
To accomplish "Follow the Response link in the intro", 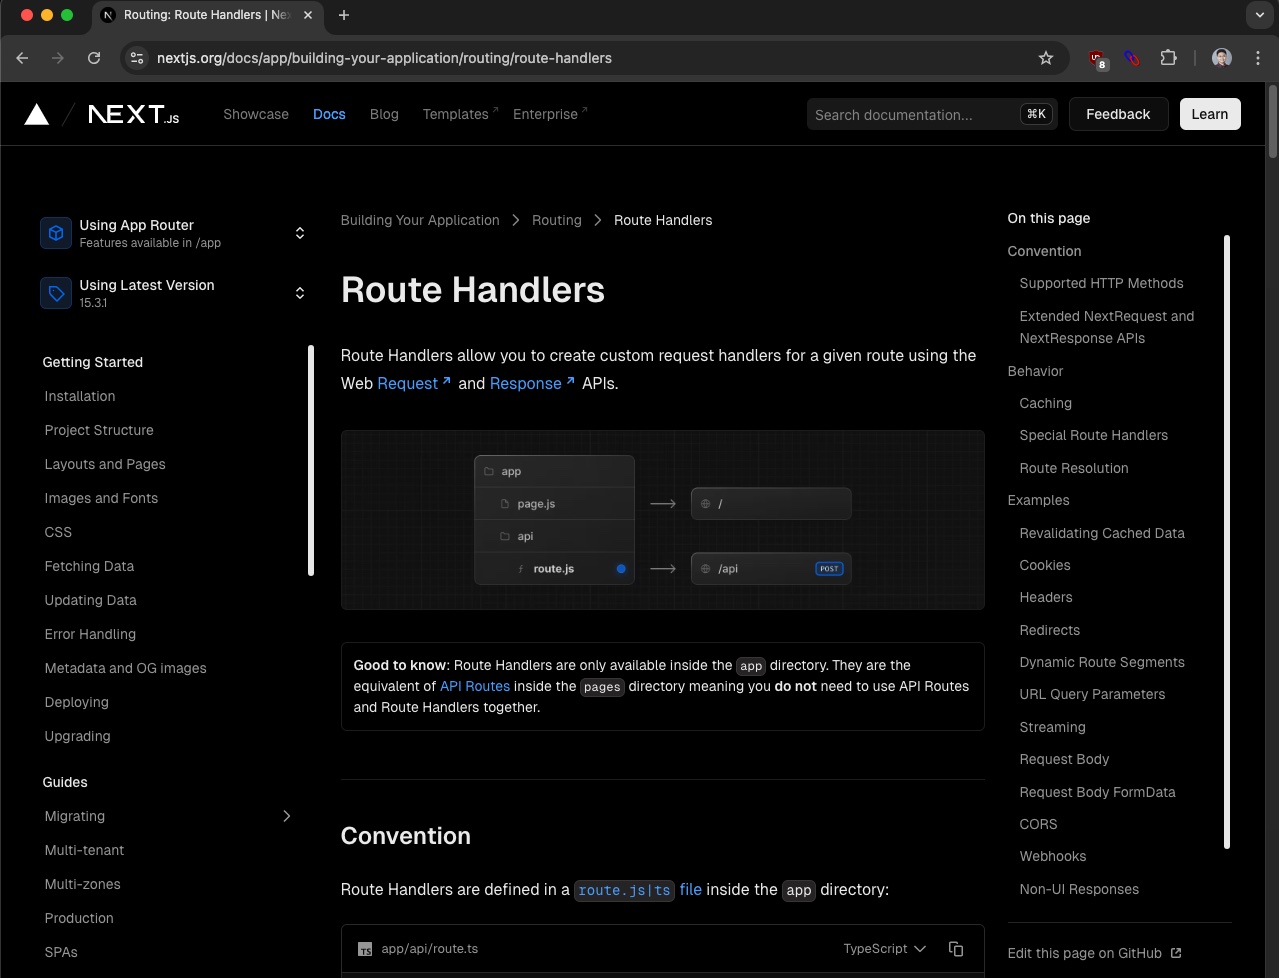I will pyautogui.click(x=532, y=383).
